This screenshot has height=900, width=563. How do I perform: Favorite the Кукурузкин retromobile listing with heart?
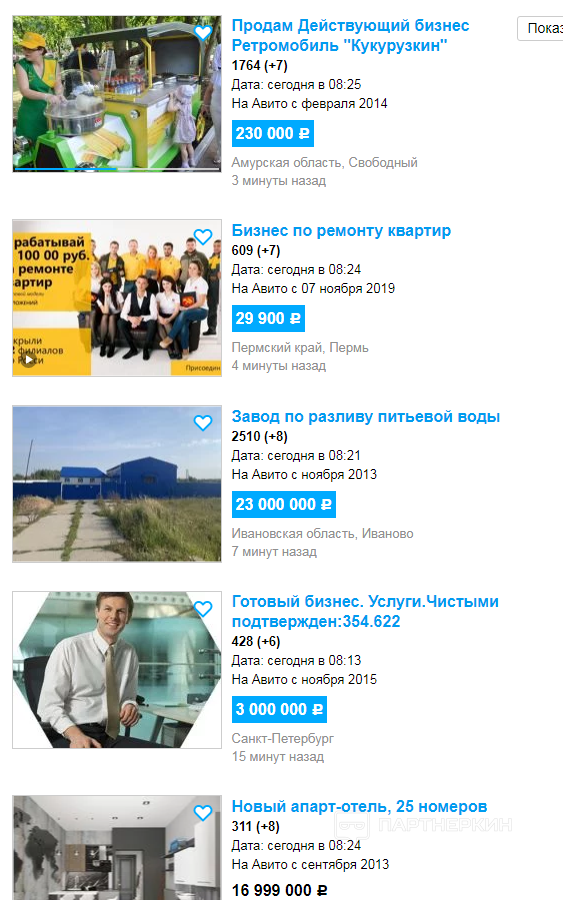pyautogui.click(x=203, y=33)
